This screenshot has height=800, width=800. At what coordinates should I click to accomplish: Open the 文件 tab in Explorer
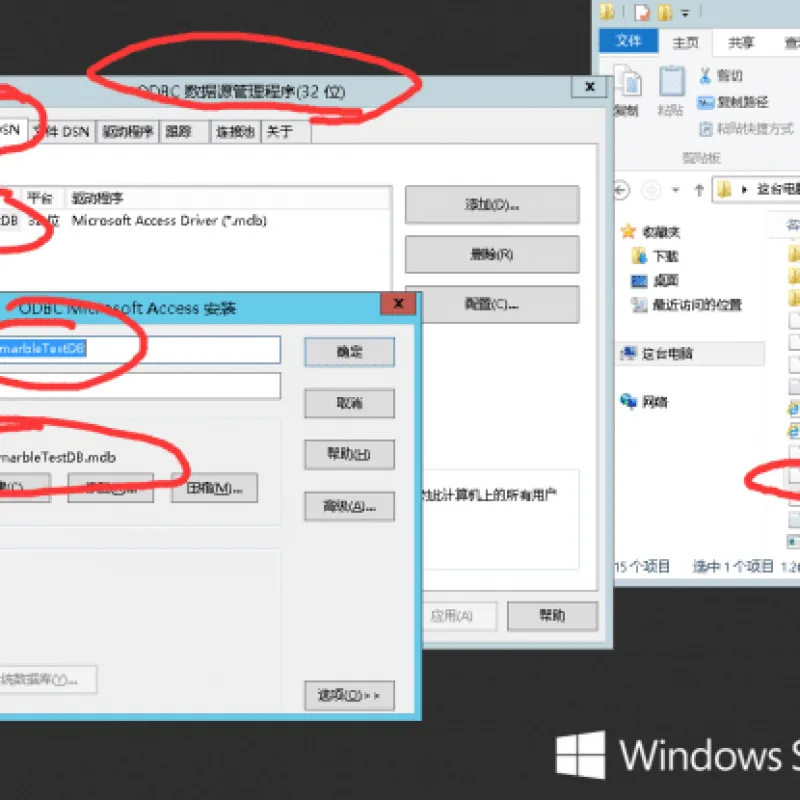pos(629,41)
